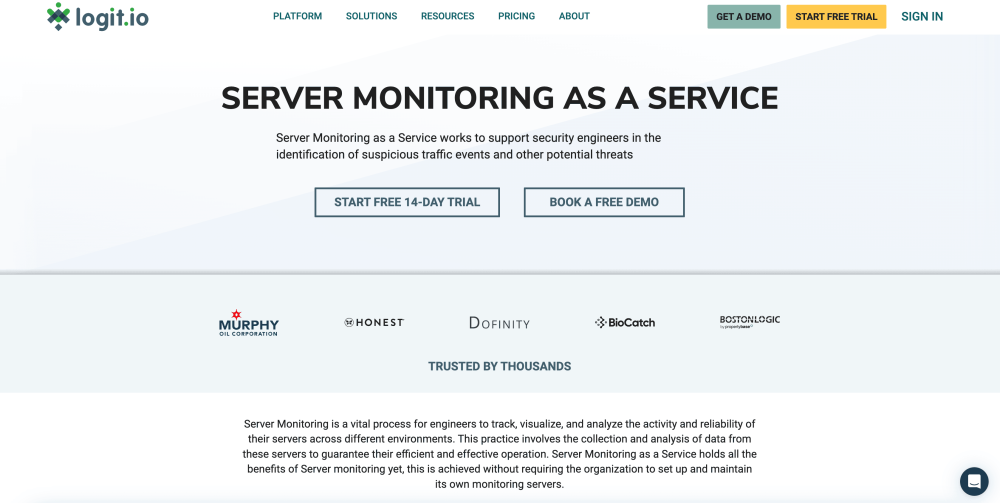Click the Murphy Oil Corporation logo
Screen dimensions: 1000x503
click(x=249, y=323)
